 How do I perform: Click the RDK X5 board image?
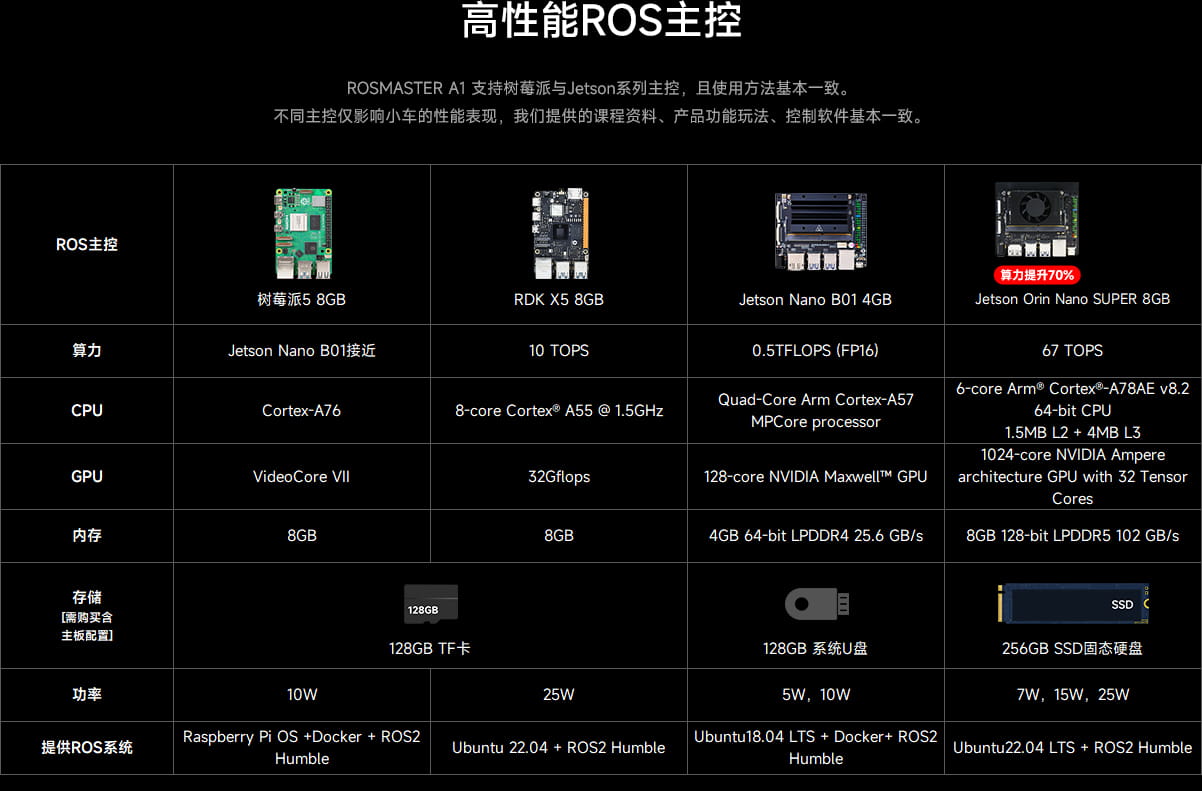tap(559, 234)
